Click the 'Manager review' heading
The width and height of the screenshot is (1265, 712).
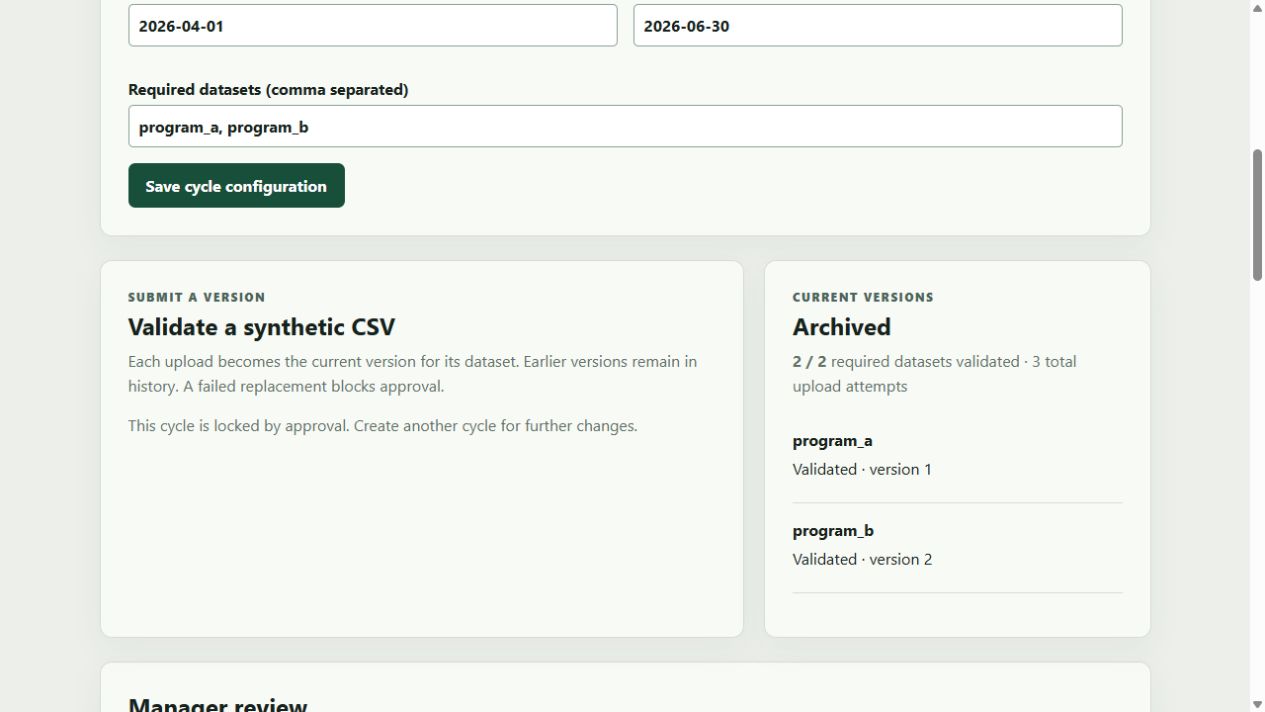pyautogui.click(x=217, y=704)
